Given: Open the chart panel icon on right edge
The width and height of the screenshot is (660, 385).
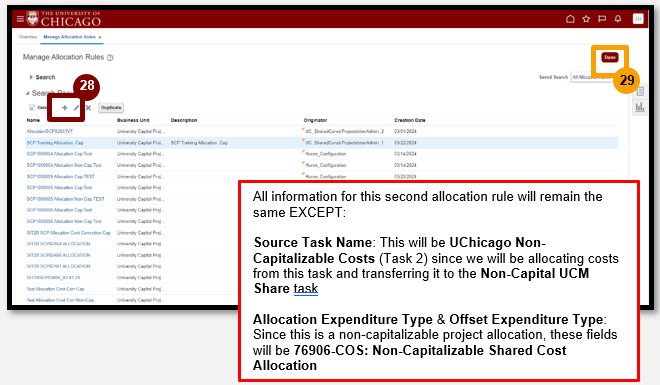Looking at the screenshot, I should tap(640, 107).
